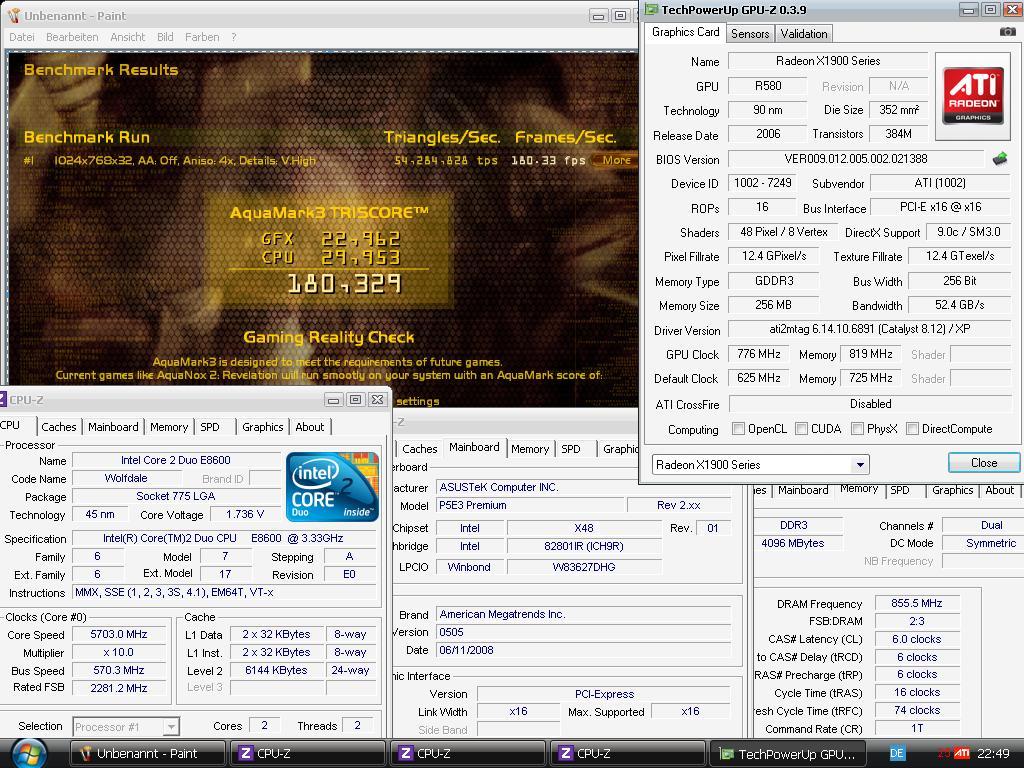Click the Multiplier x 10.0 value

pyautogui.click(x=118, y=652)
